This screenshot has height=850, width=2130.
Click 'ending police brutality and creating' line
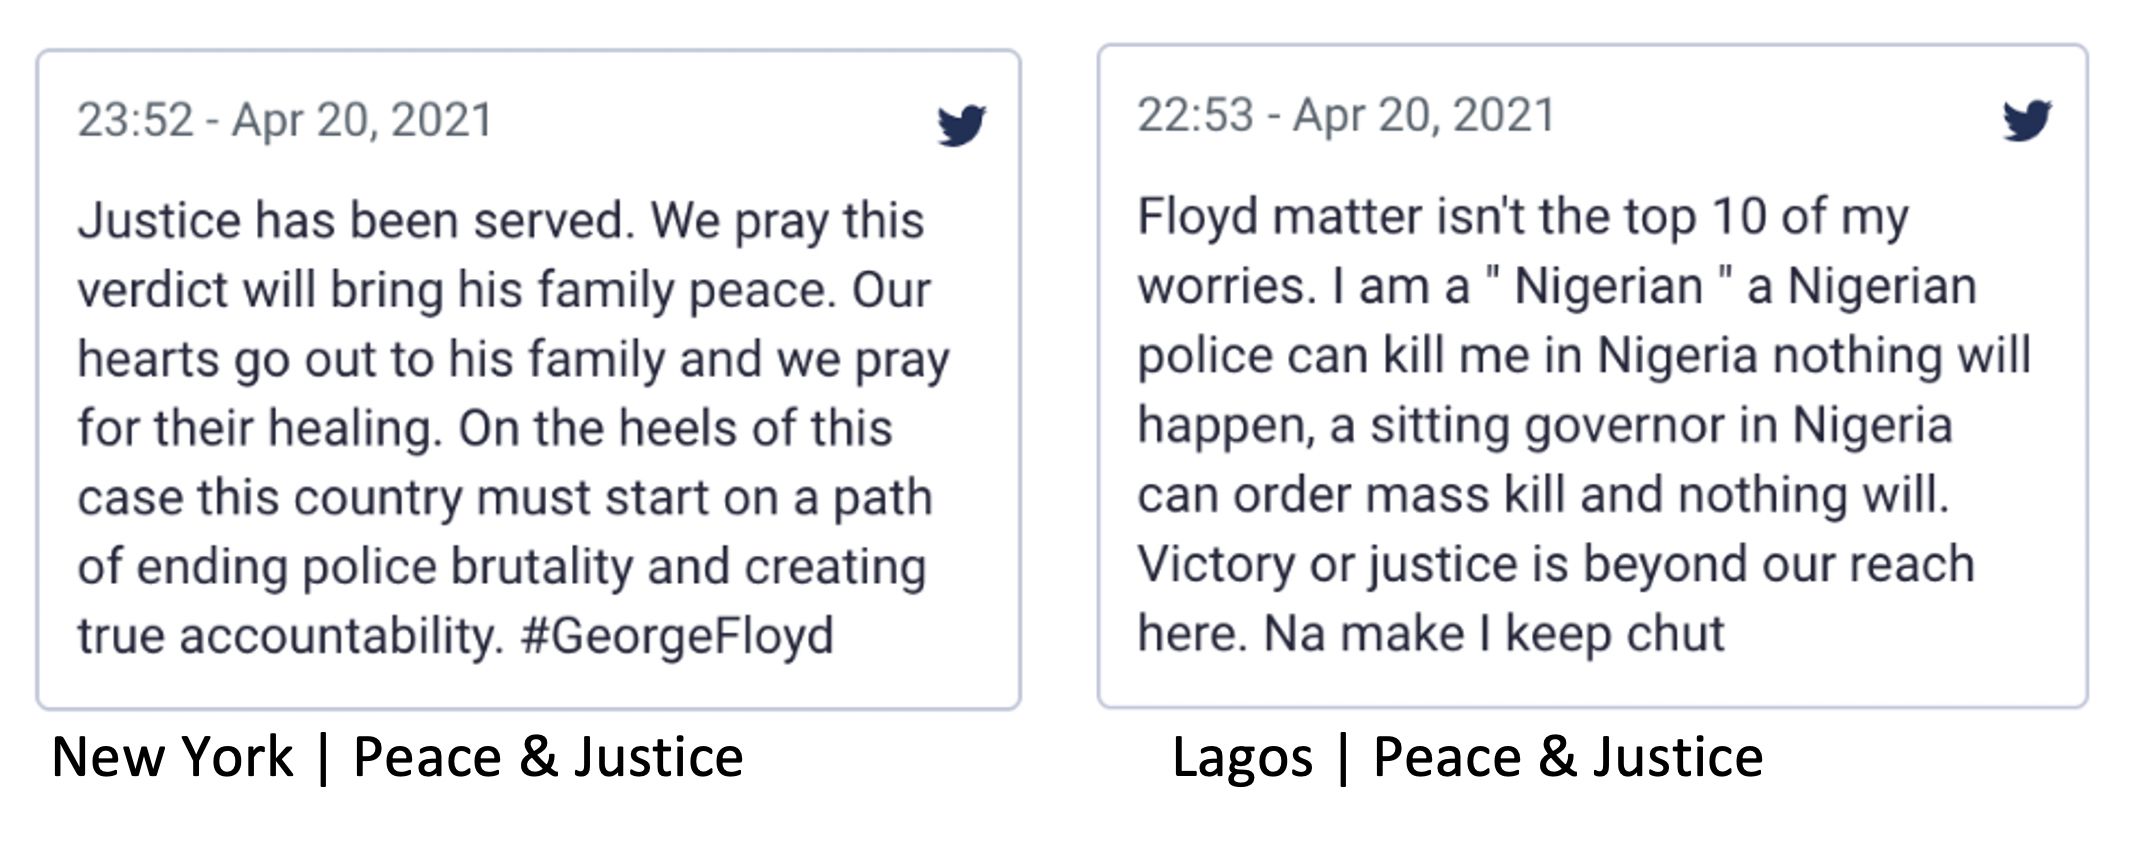(x=531, y=567)
